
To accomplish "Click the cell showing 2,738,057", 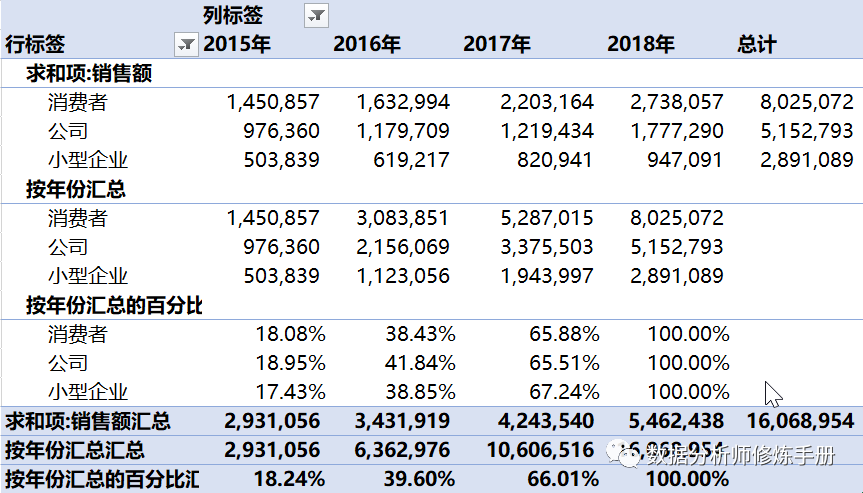I will point(676,102).
